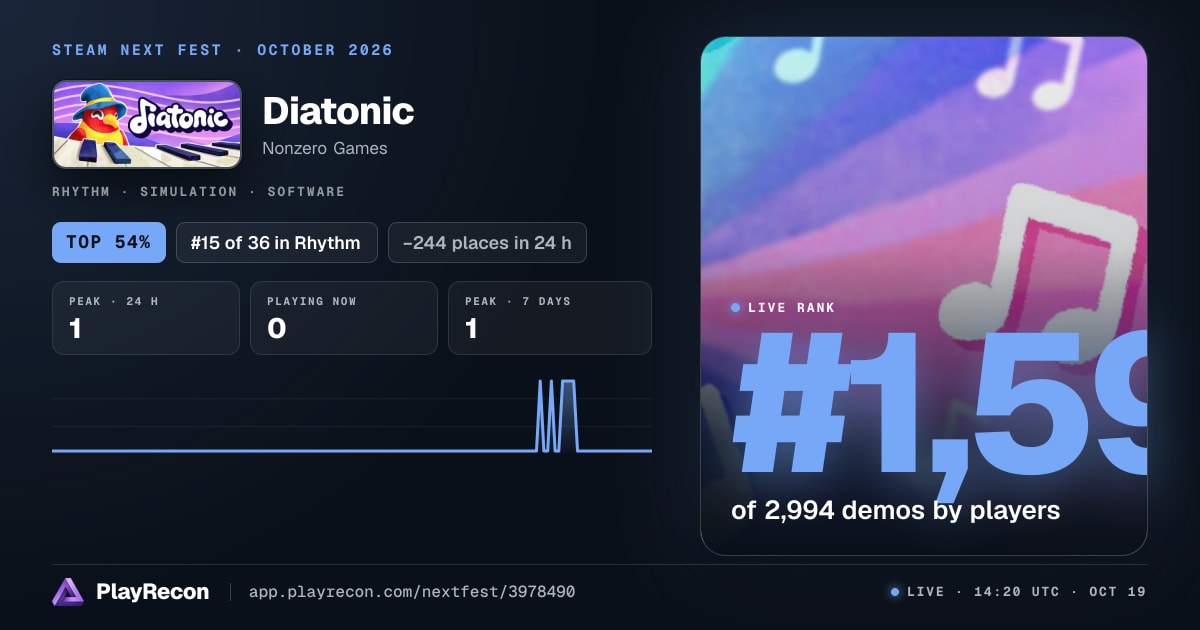Click the −244 places in 24 h badge

(x=487, y=243)
